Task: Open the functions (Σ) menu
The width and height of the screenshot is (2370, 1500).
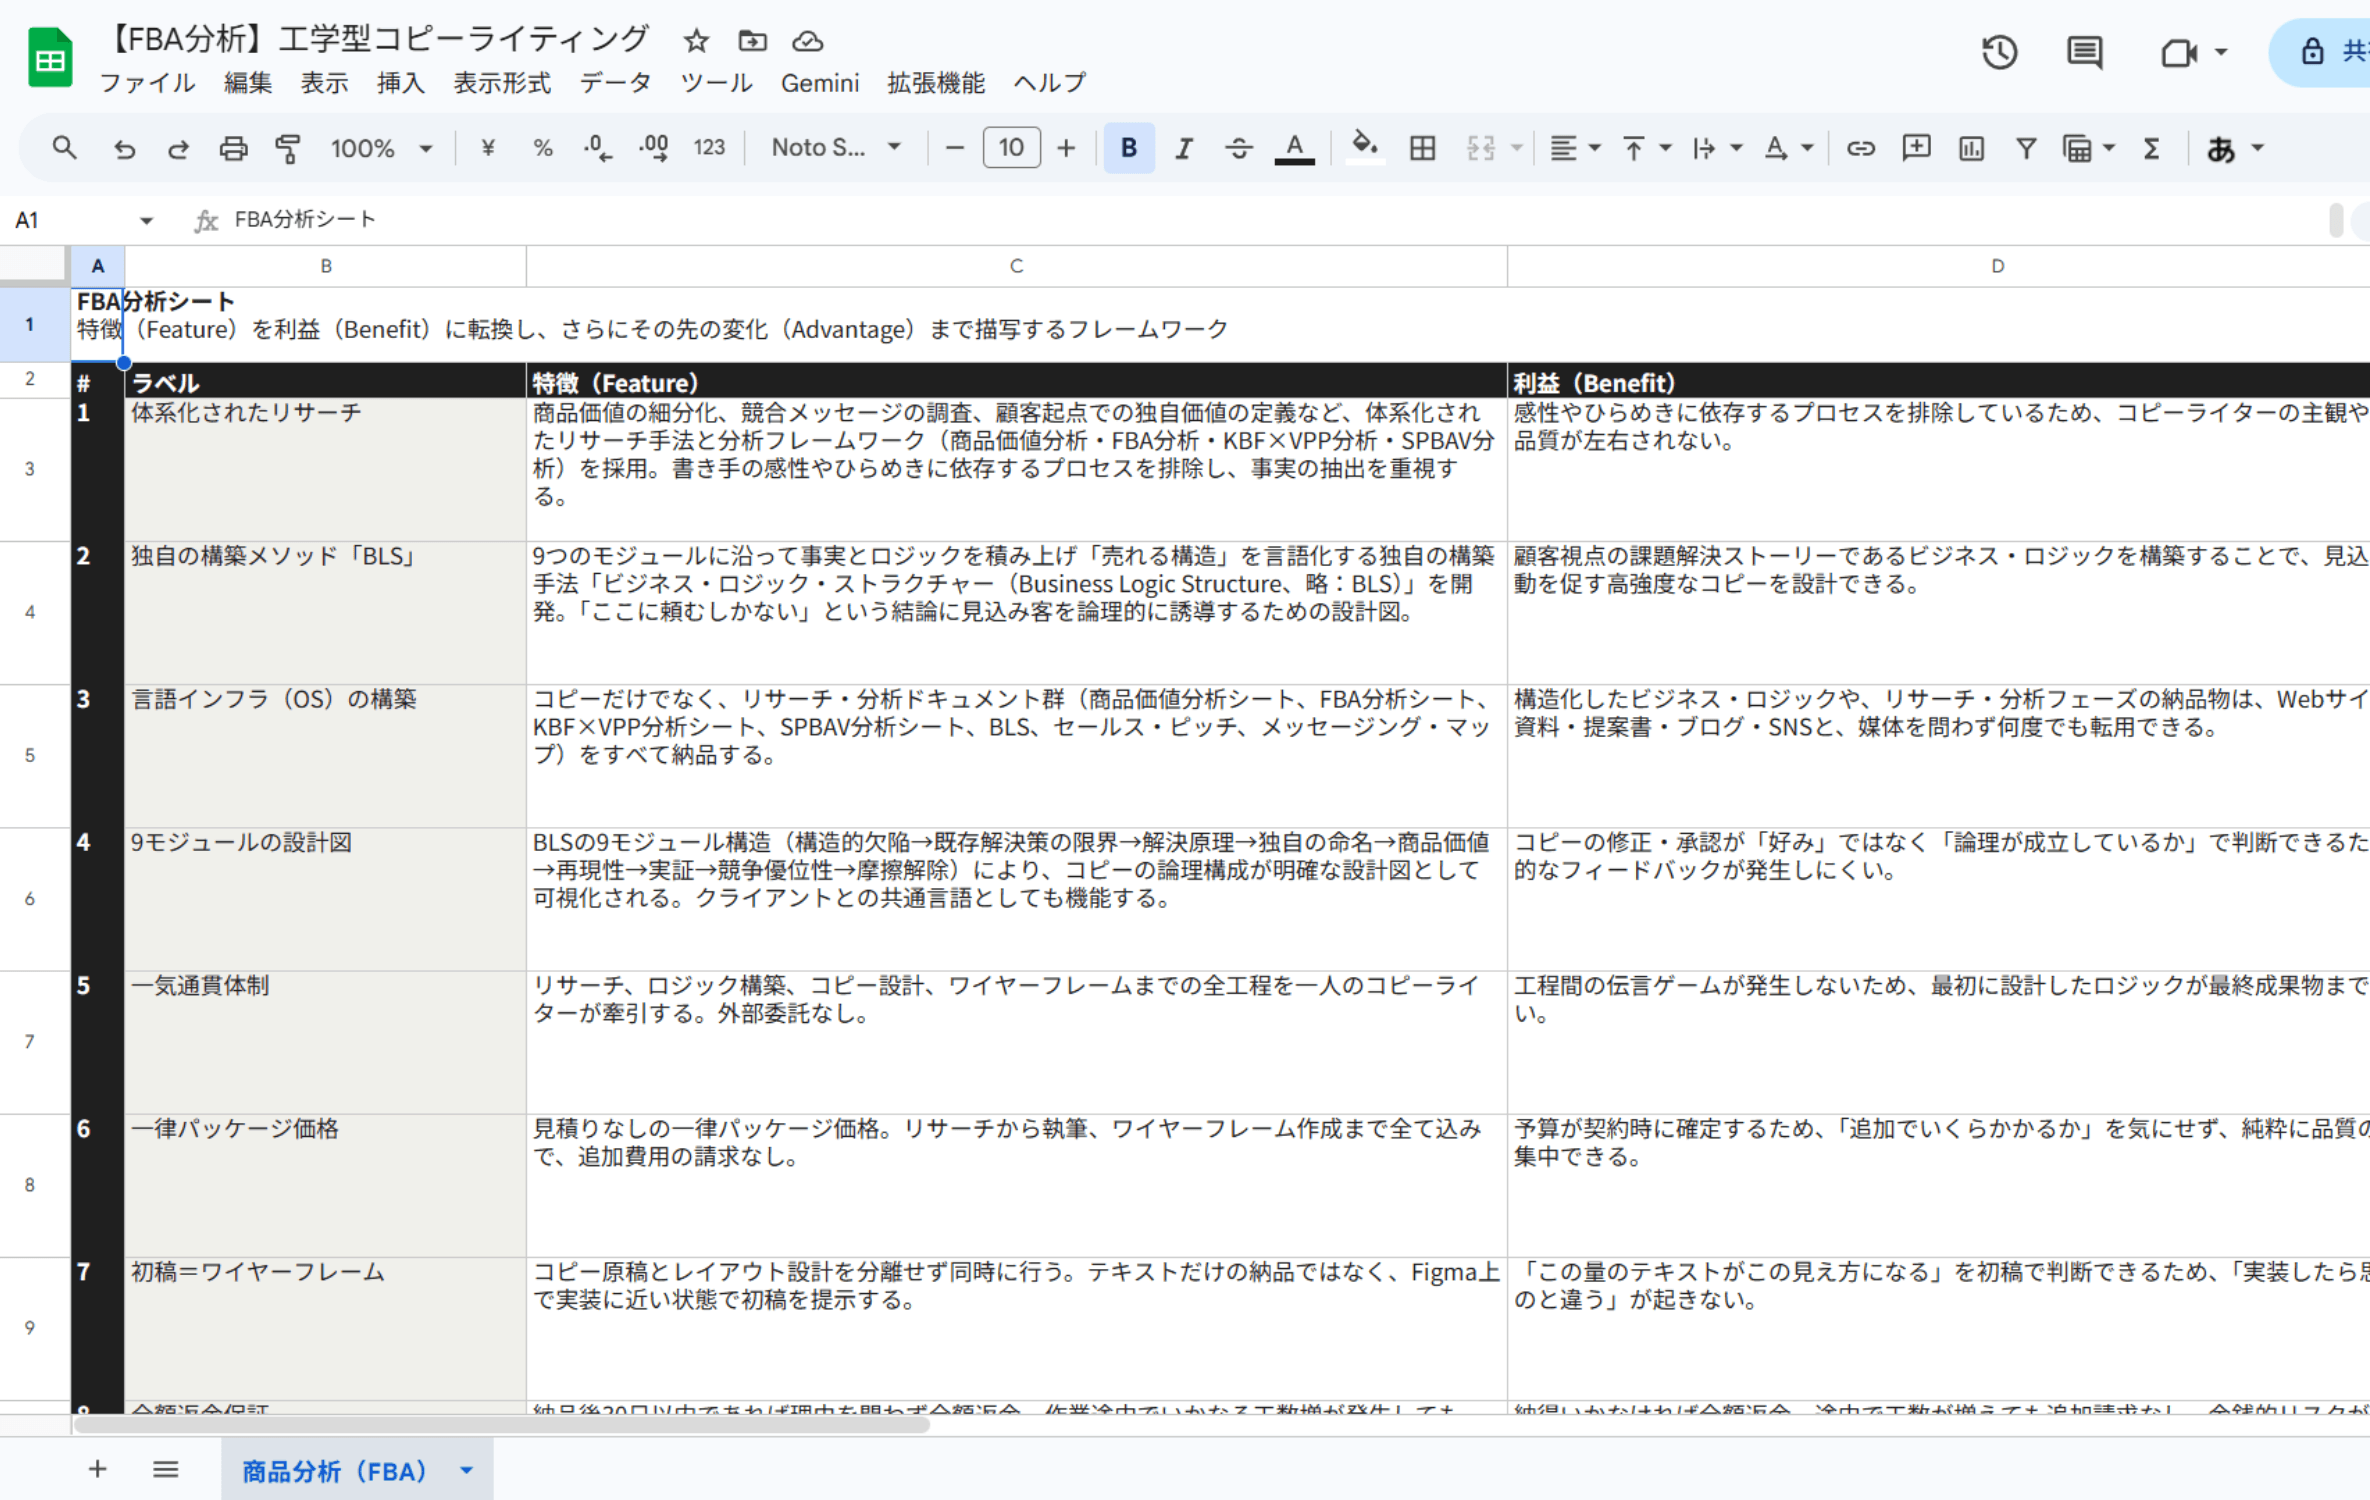Action: tap(2152, 148)
